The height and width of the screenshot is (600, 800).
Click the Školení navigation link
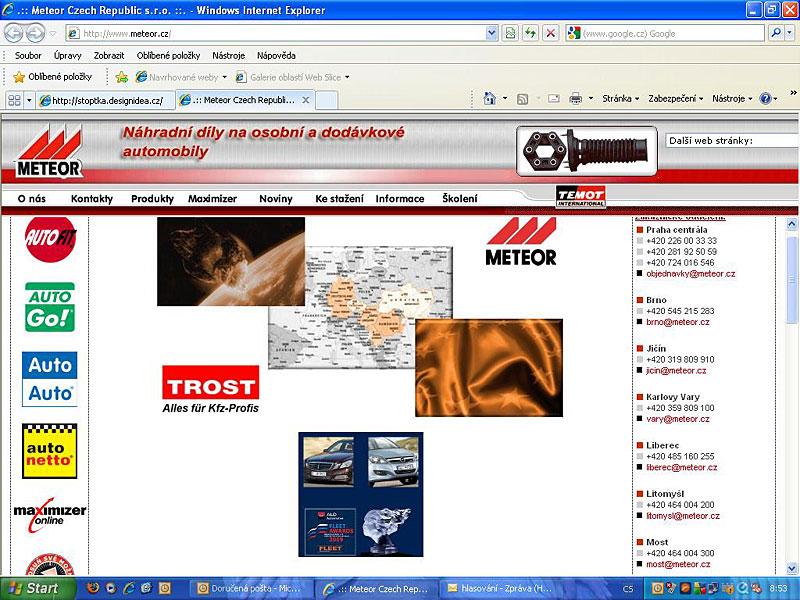click(460, 199)
